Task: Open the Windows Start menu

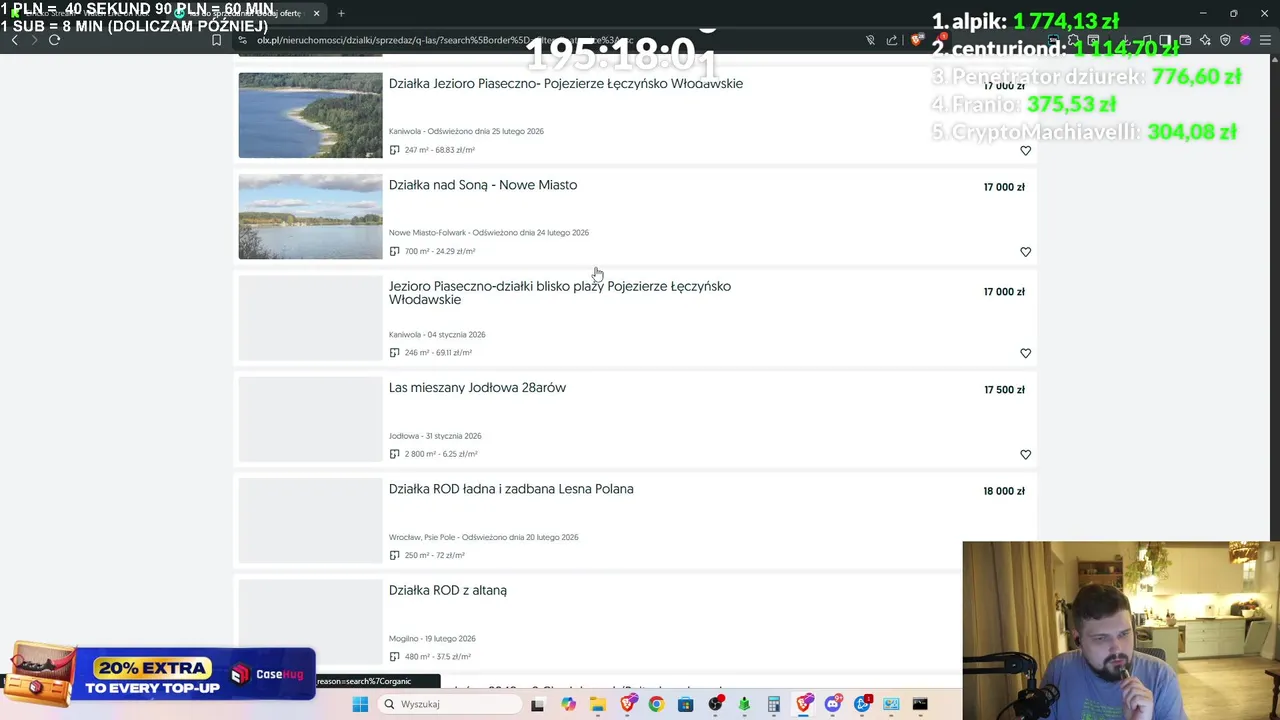Action: [360, 704]
